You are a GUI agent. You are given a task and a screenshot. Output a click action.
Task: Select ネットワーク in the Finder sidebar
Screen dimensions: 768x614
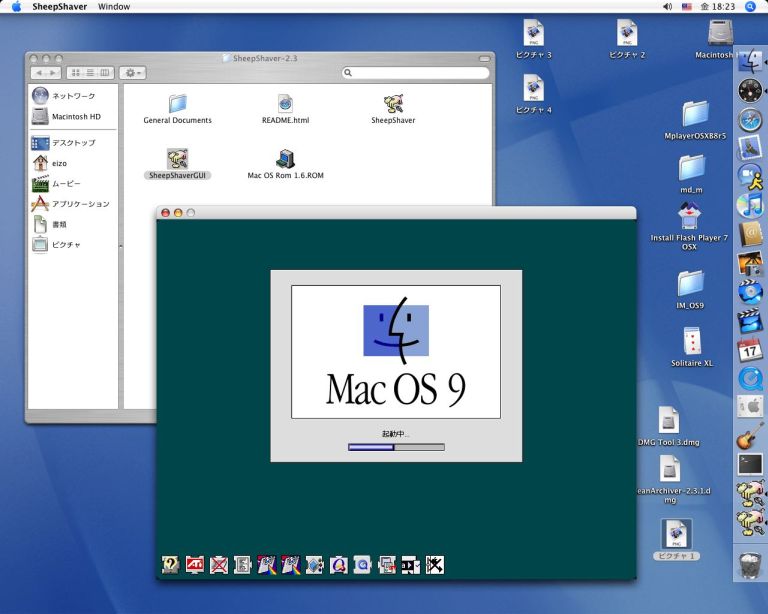tap(72, 95)
